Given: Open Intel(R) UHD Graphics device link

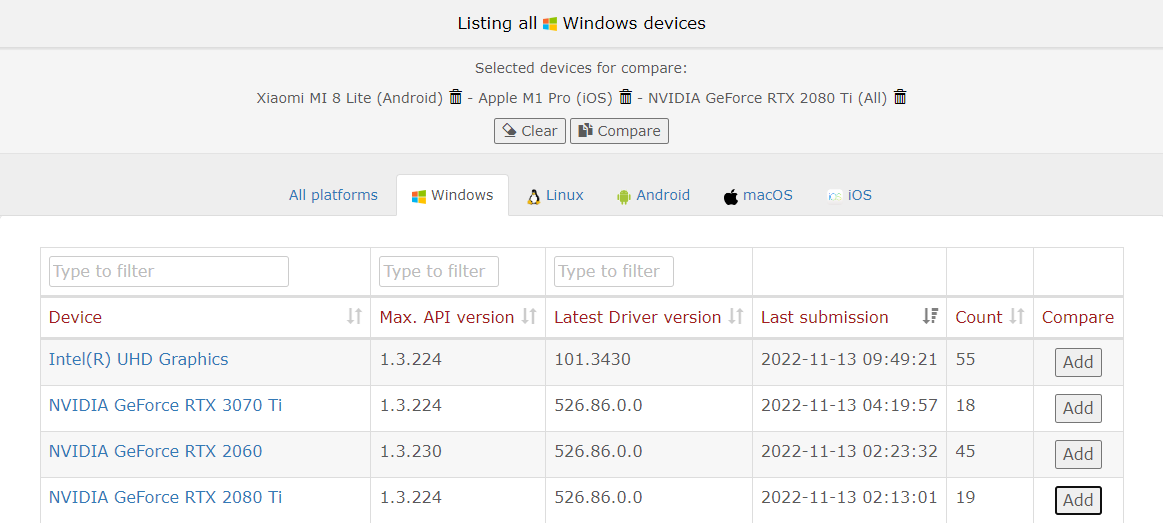Looking at the screenshot, I should pyautogui.click(x=139, y=359).
